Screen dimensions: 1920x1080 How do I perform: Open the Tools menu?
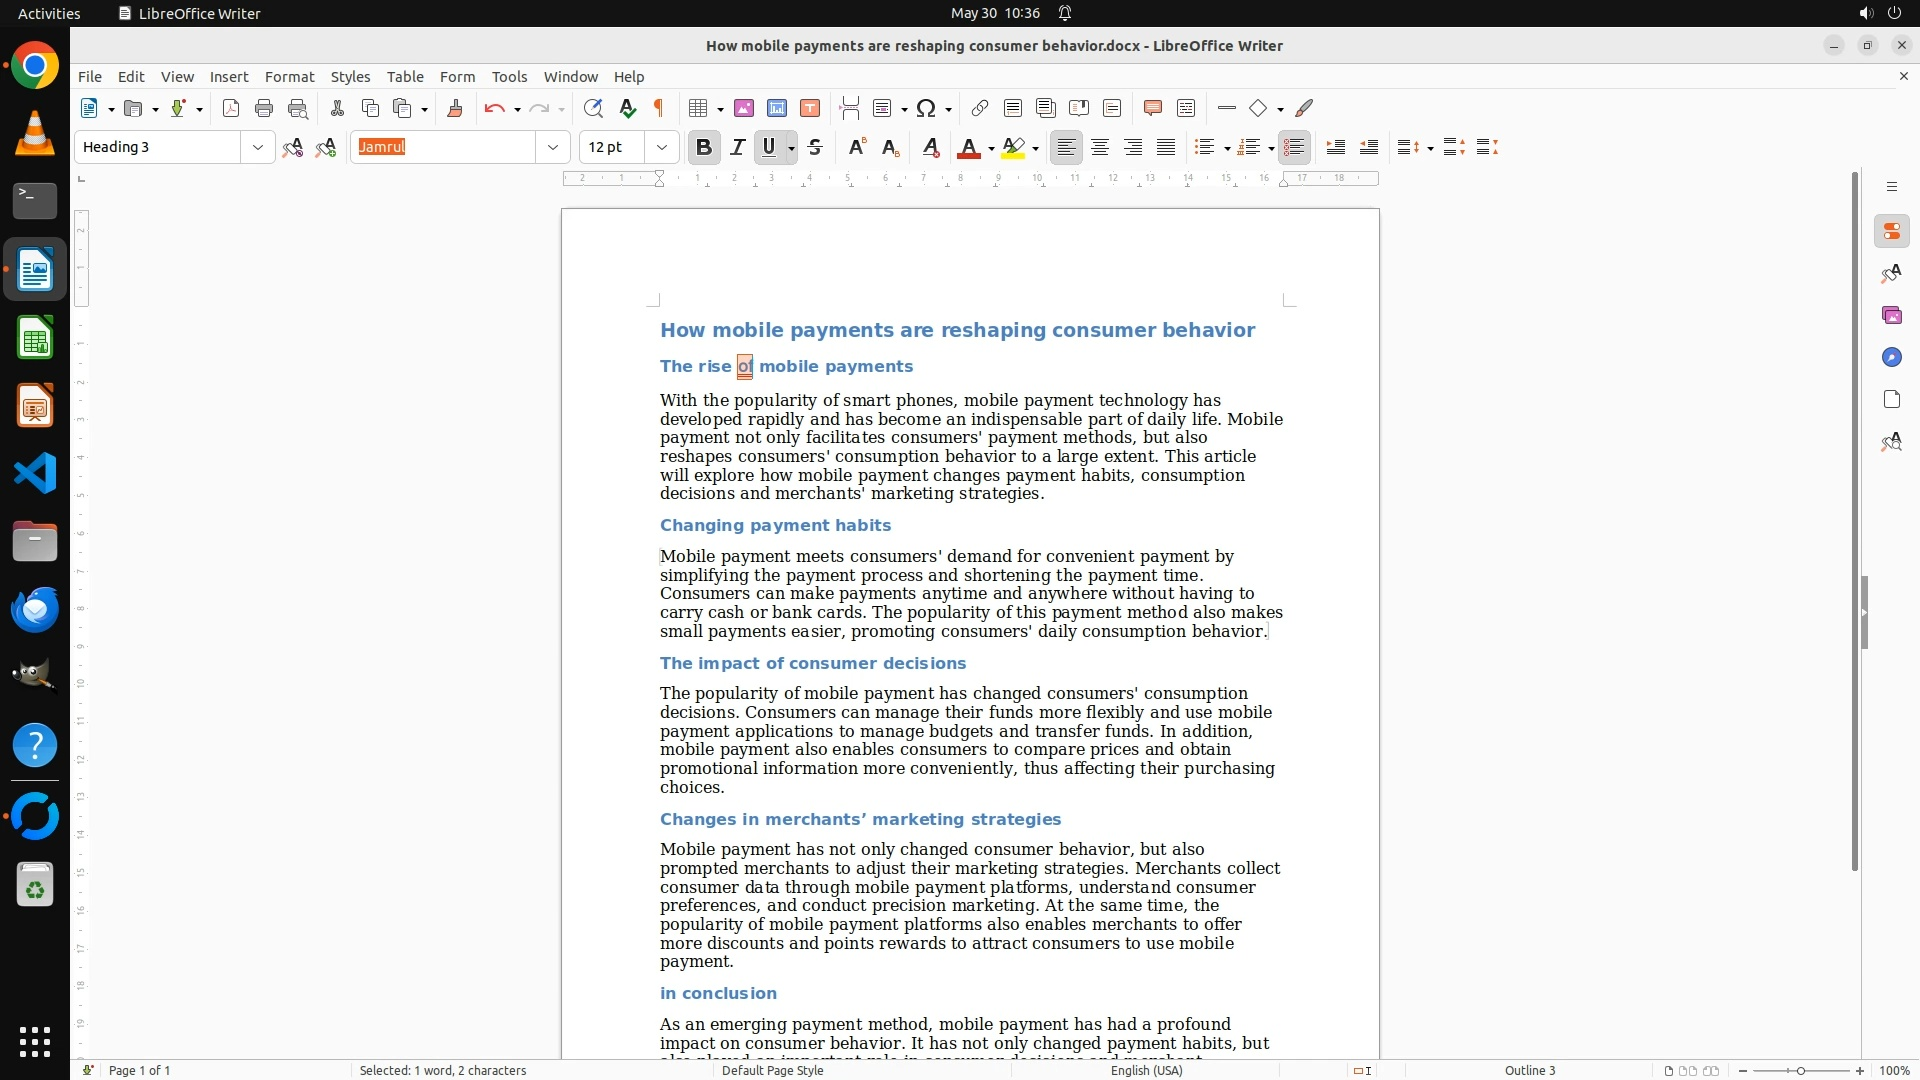point(509,76)
